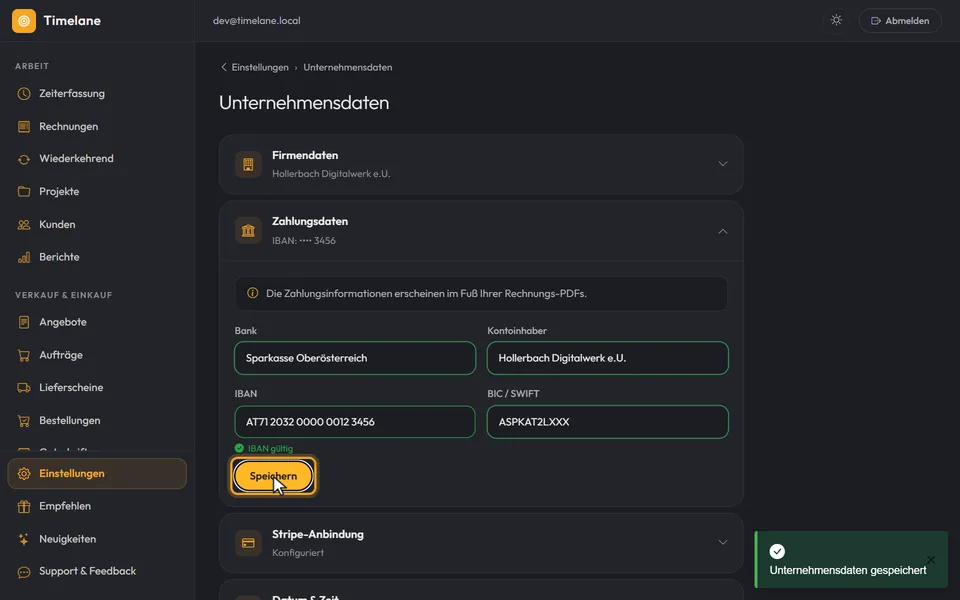
Task: Toggle light theme sun icon
Action: click(x=836, y=20)
